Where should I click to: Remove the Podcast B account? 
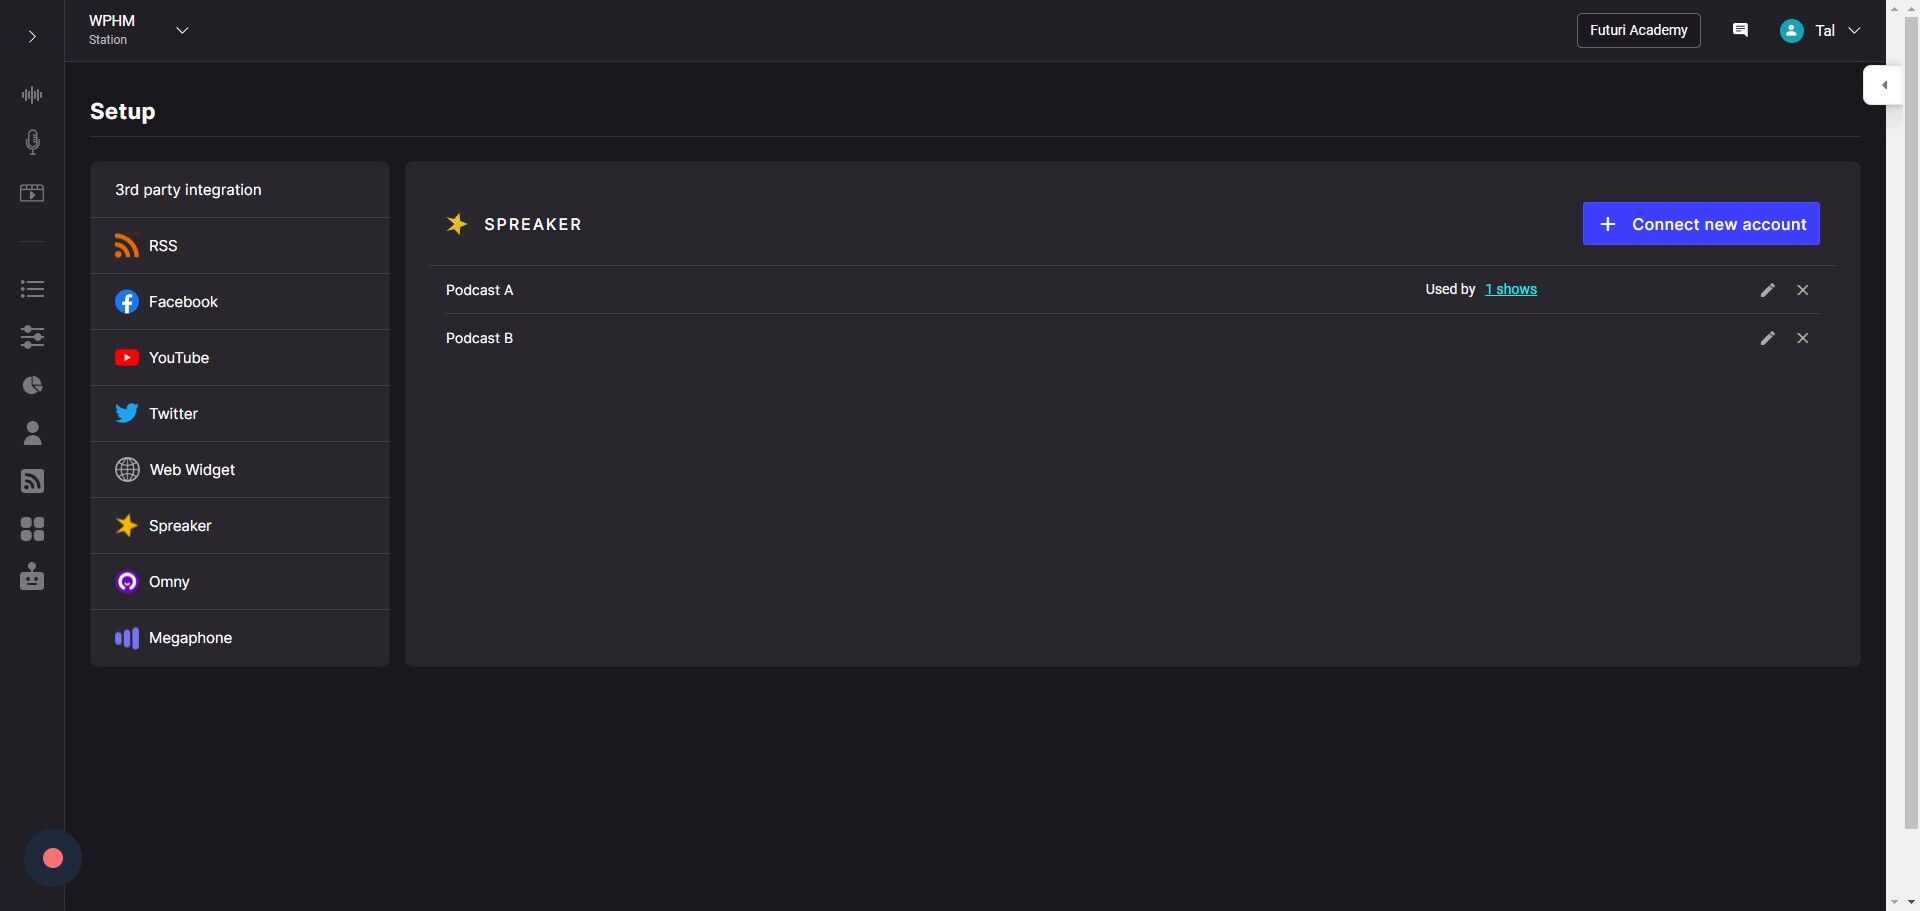[x=1802, y=338]
